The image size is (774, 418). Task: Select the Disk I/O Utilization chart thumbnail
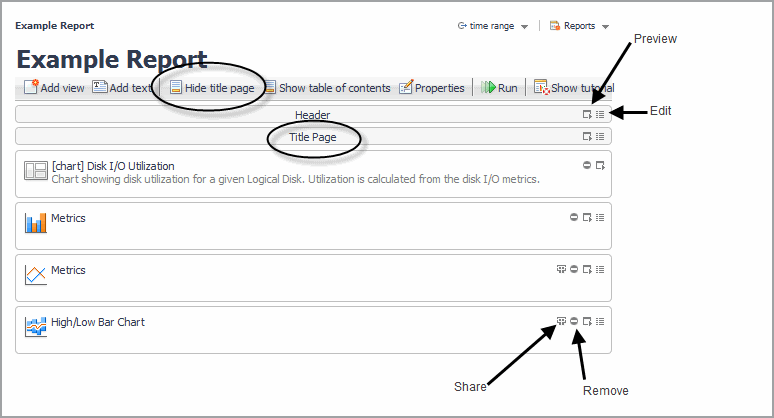[36, 171]
